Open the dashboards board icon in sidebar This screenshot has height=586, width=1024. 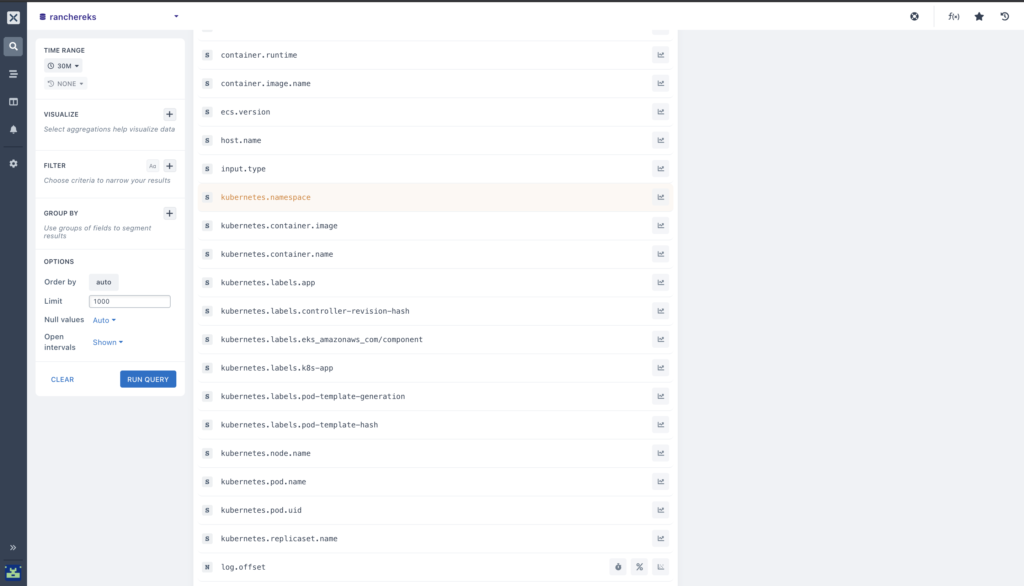(13, 102)
